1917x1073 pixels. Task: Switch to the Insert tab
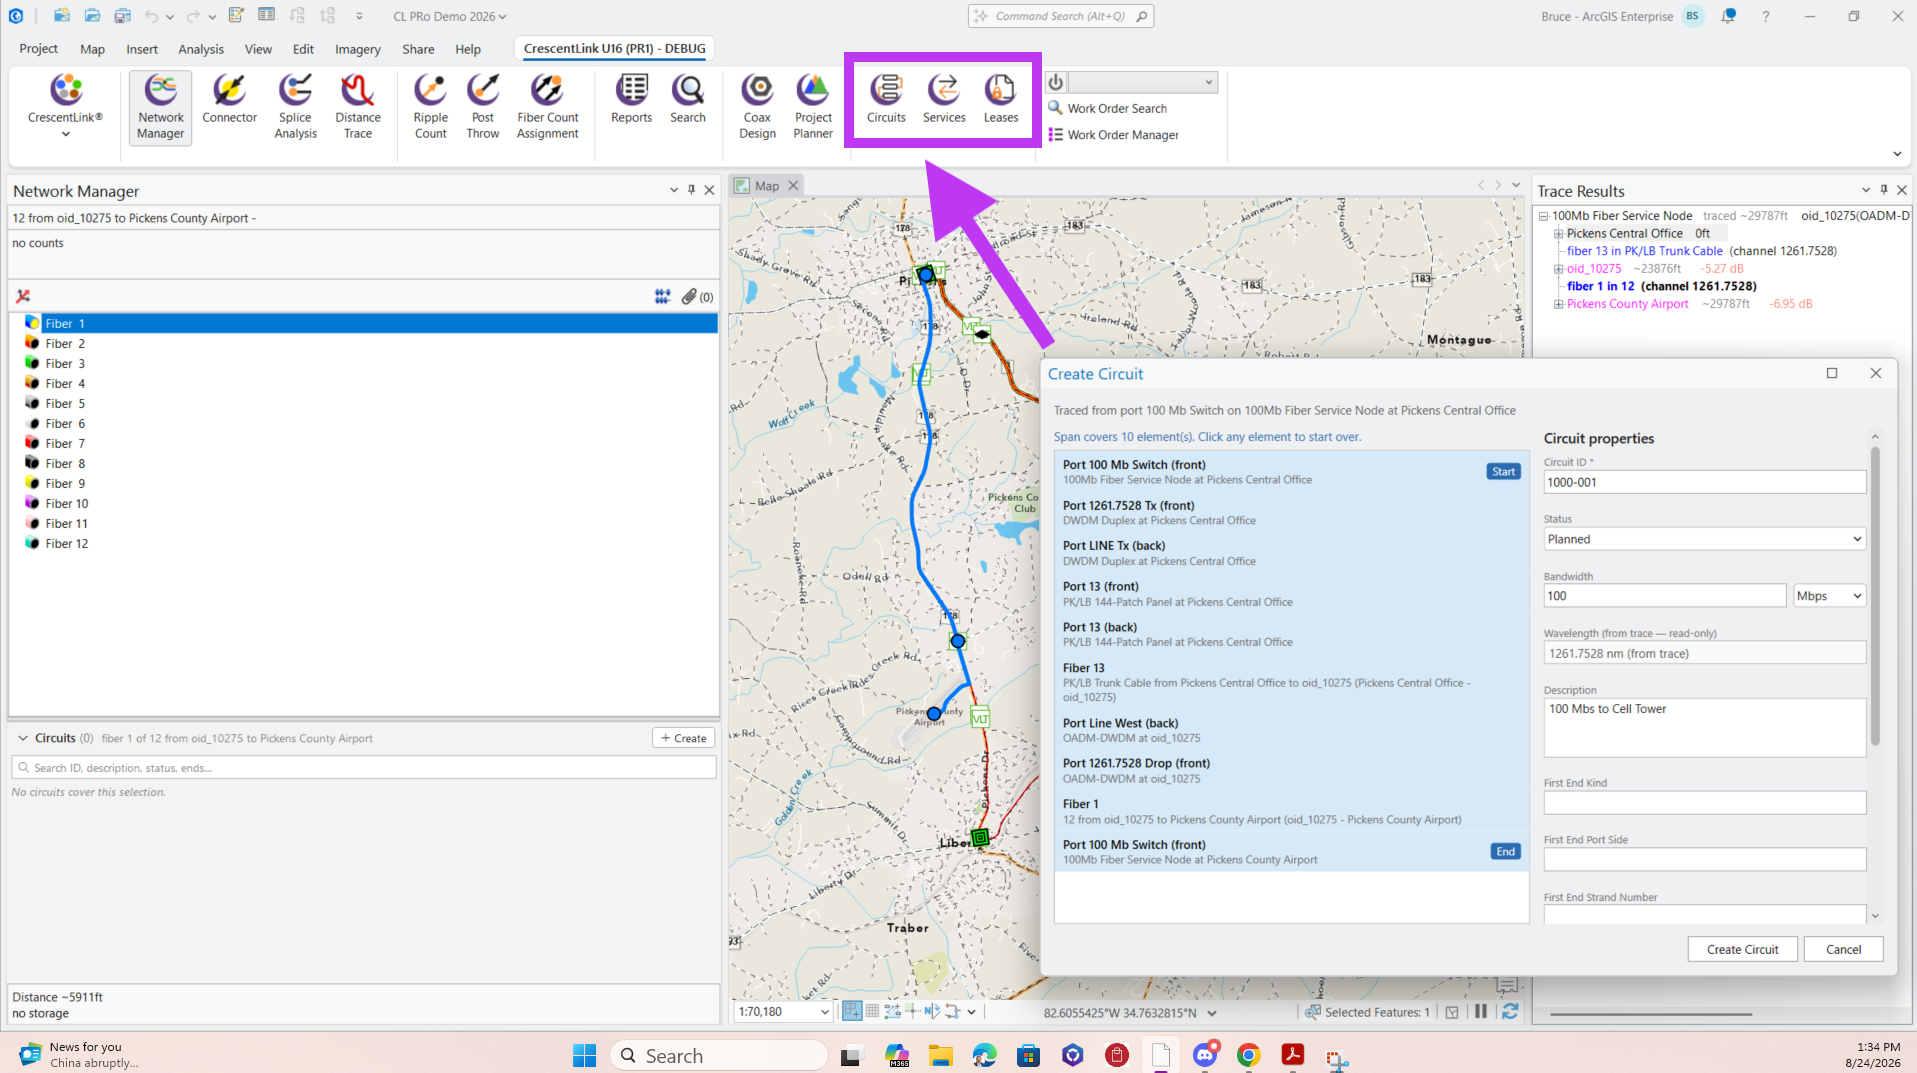(141, 49)
